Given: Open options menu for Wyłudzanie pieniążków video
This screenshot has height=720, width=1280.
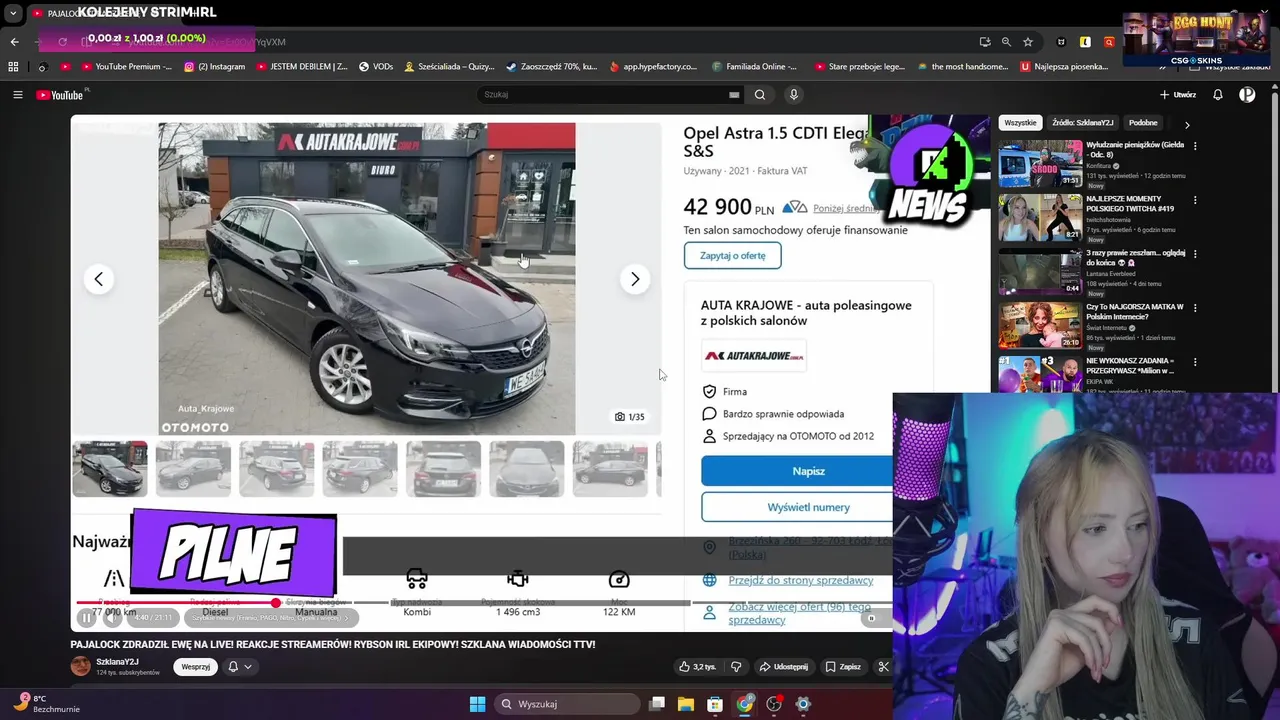Looking at the screenshot, I should coord(1195,146).
